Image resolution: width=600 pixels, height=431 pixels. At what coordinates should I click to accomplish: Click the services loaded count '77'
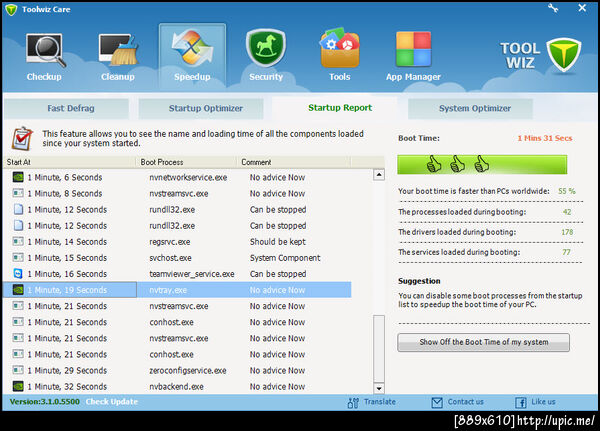click(566, 252)
